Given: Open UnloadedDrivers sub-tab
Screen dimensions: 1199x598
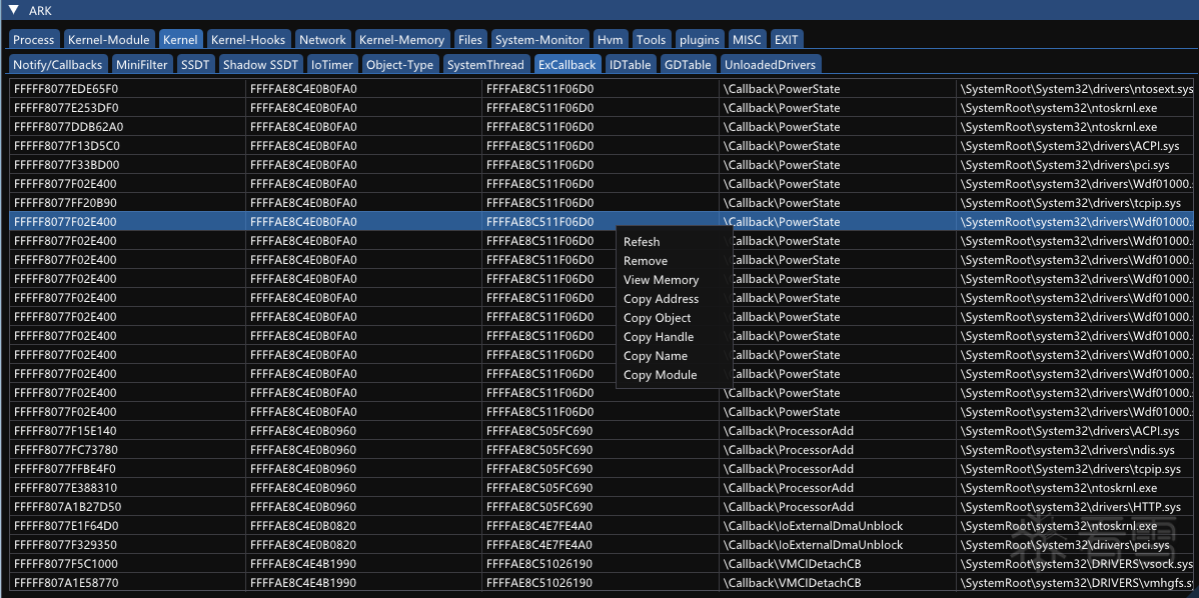Looking at the screenshot, I should click(770, 65).
